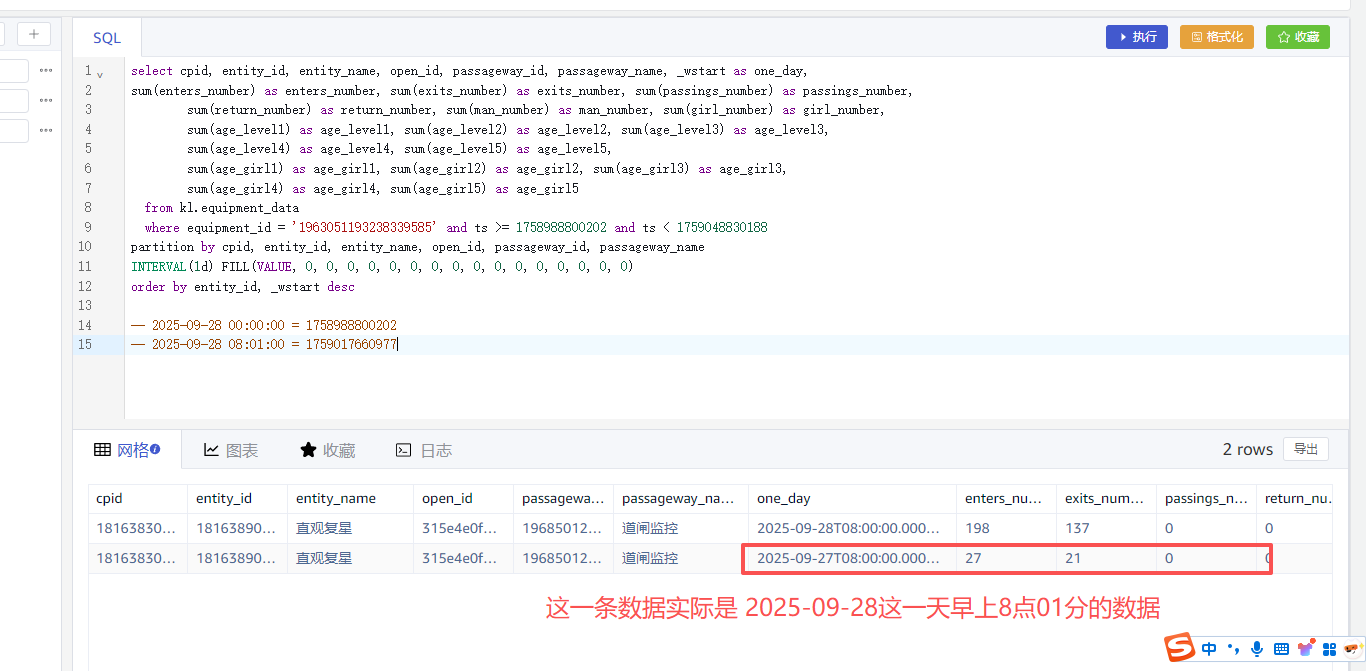Image resolution: width=1366 pixels, height=671 pixels.
Task: Click the 格式化 (Format) button
Action: point(1216,37)
